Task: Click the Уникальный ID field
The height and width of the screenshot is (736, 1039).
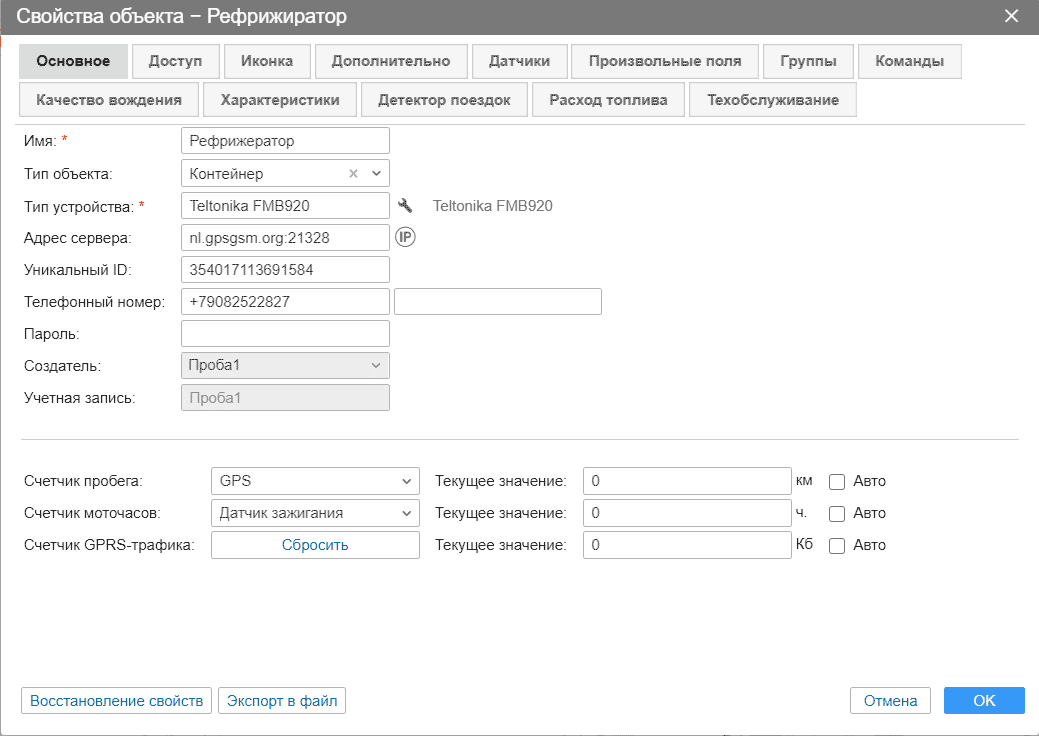Action: (286, 270)
